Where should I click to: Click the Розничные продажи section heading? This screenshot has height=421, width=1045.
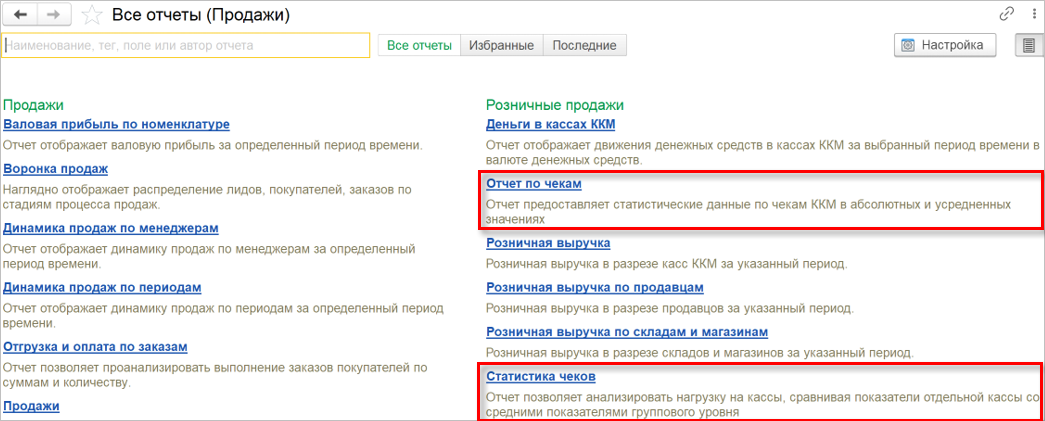(x=554, y=105)
